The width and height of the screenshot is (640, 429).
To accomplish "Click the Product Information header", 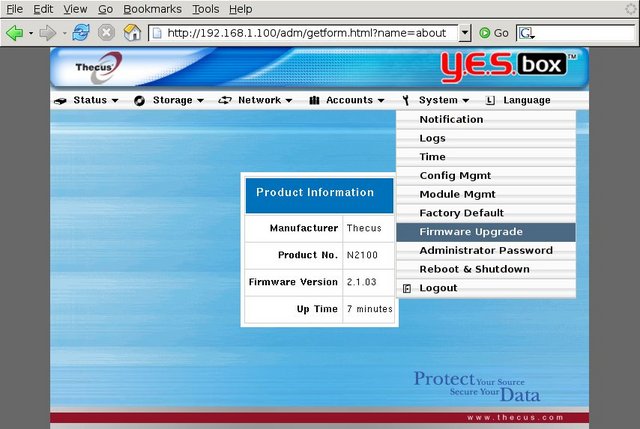I will point(319,195).
